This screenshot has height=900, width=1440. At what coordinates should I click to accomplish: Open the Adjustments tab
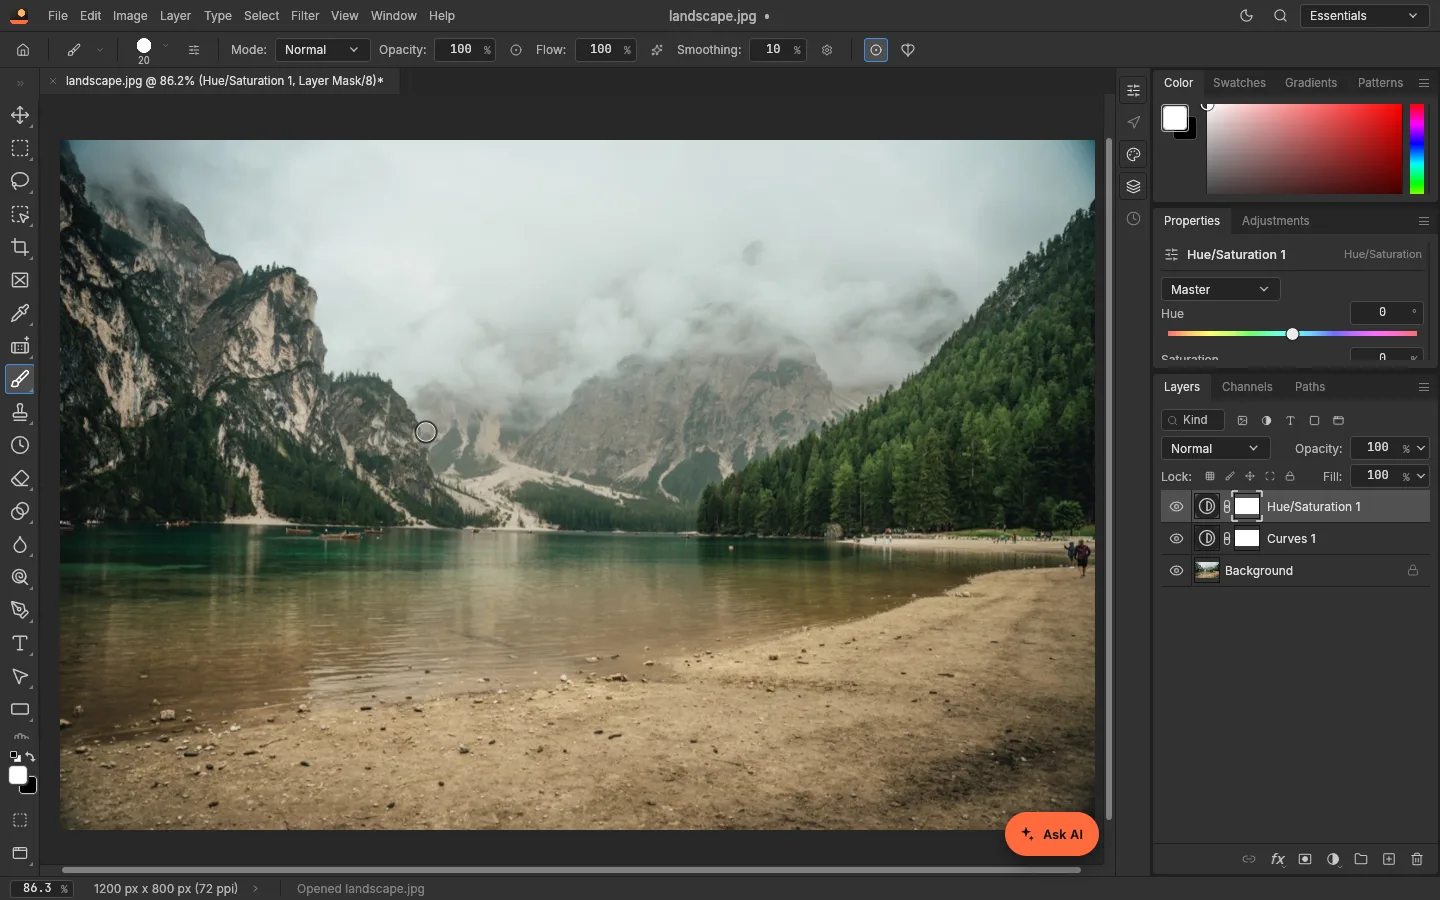pyautogui.click(x=1275, y=221)
